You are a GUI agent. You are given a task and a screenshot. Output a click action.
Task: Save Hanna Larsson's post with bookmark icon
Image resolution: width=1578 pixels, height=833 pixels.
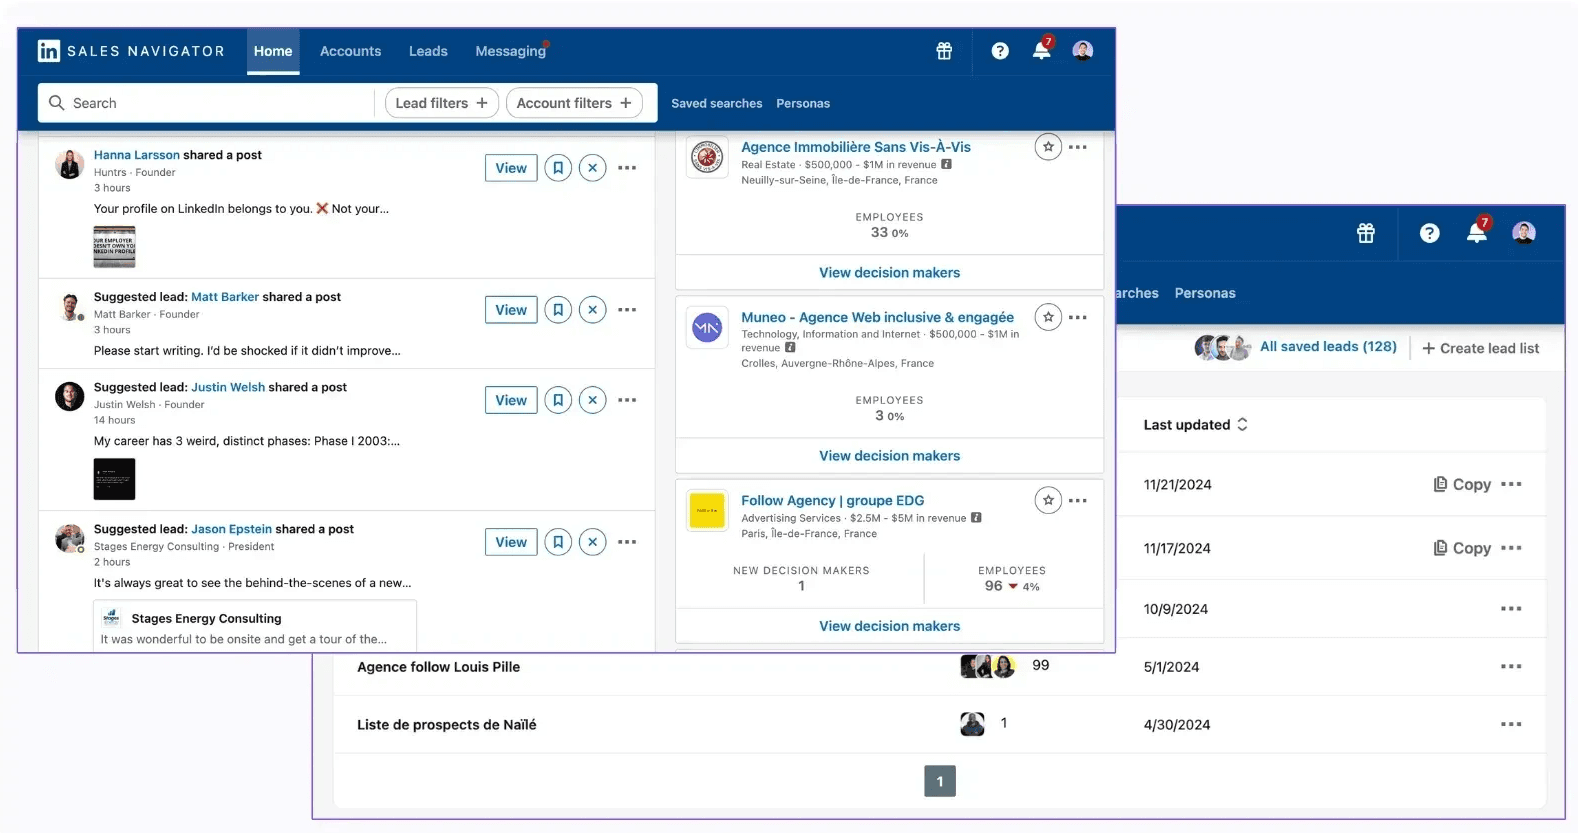[558, 168]
